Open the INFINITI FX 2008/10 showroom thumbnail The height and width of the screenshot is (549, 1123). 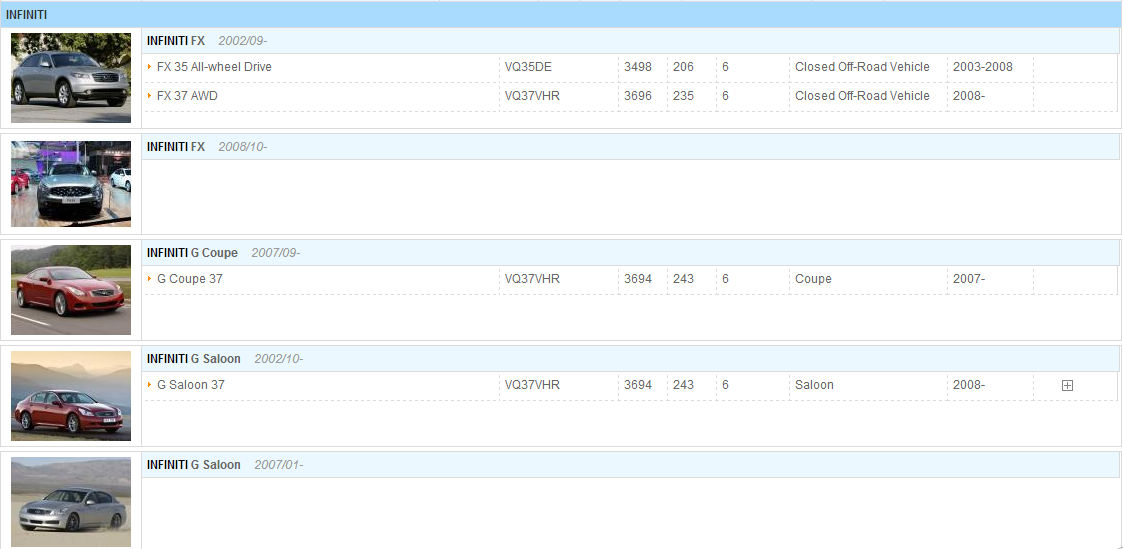[71, 184]
